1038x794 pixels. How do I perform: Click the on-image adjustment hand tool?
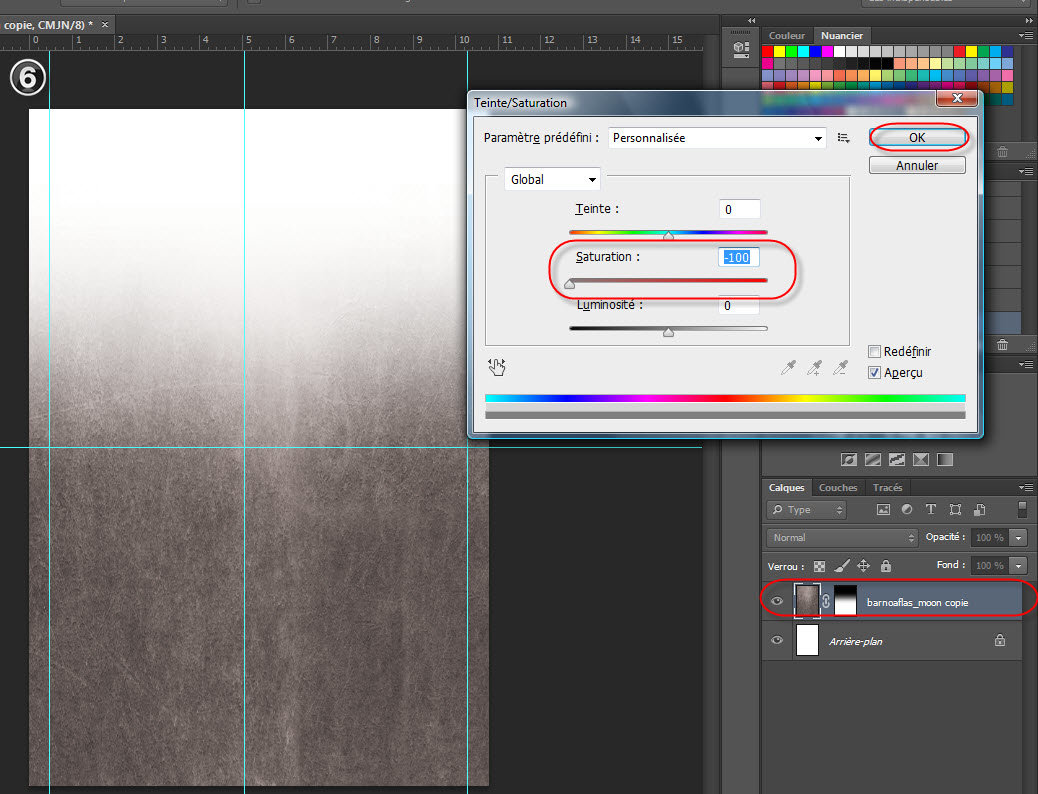[x=497, y=367]
